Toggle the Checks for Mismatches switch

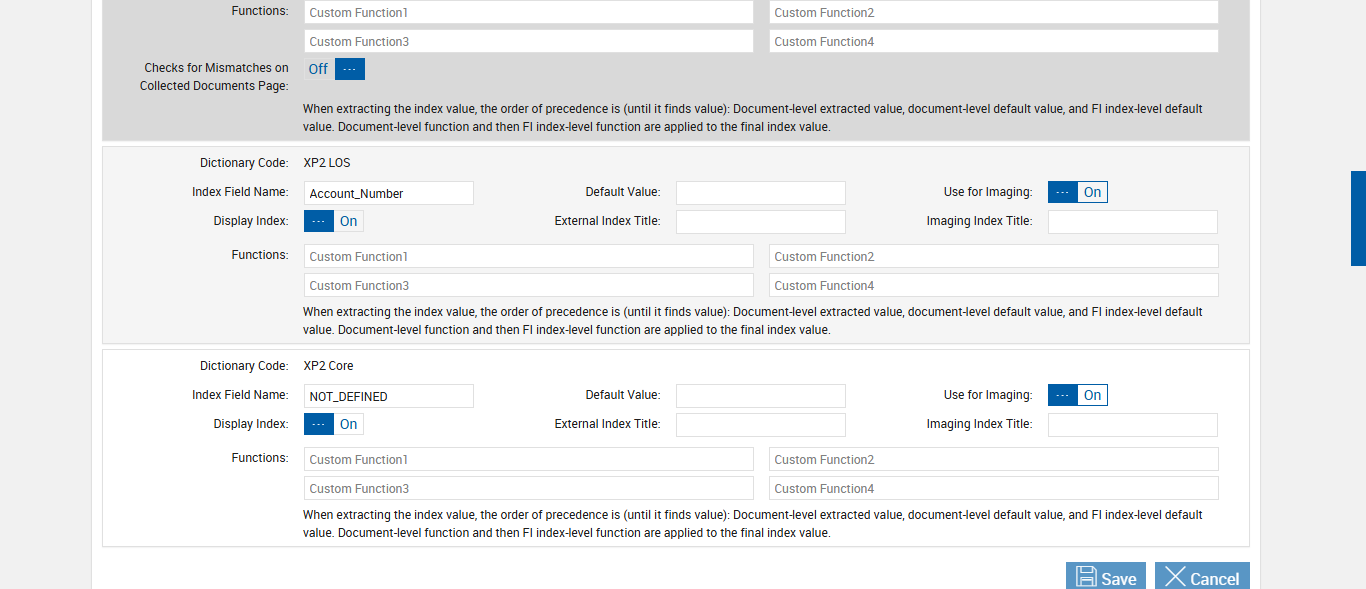[x=335, y=69]
